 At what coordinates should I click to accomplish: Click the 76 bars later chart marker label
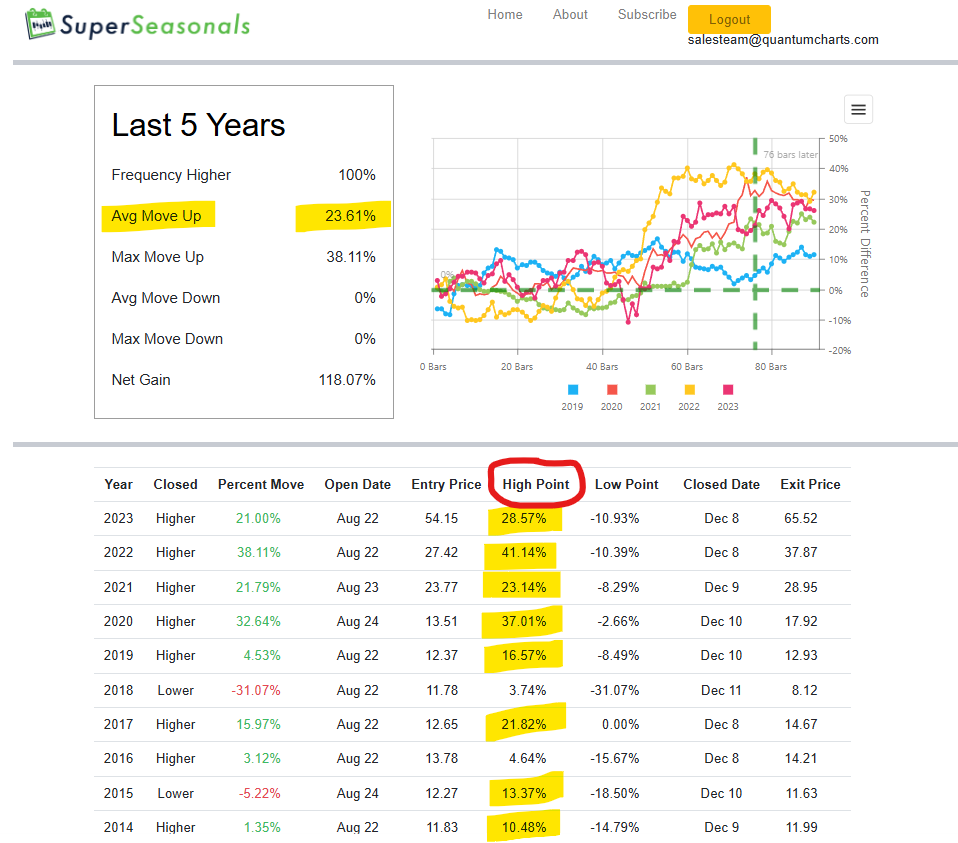[790, 155]
